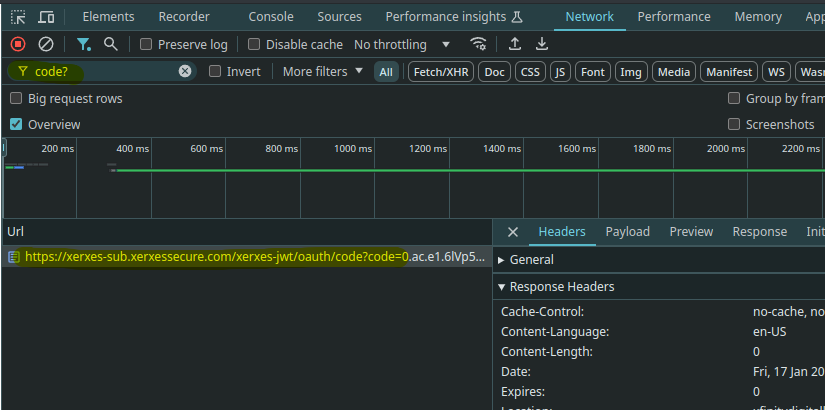Activate the inspect element picker icon
825x410 pixels.
18,17
